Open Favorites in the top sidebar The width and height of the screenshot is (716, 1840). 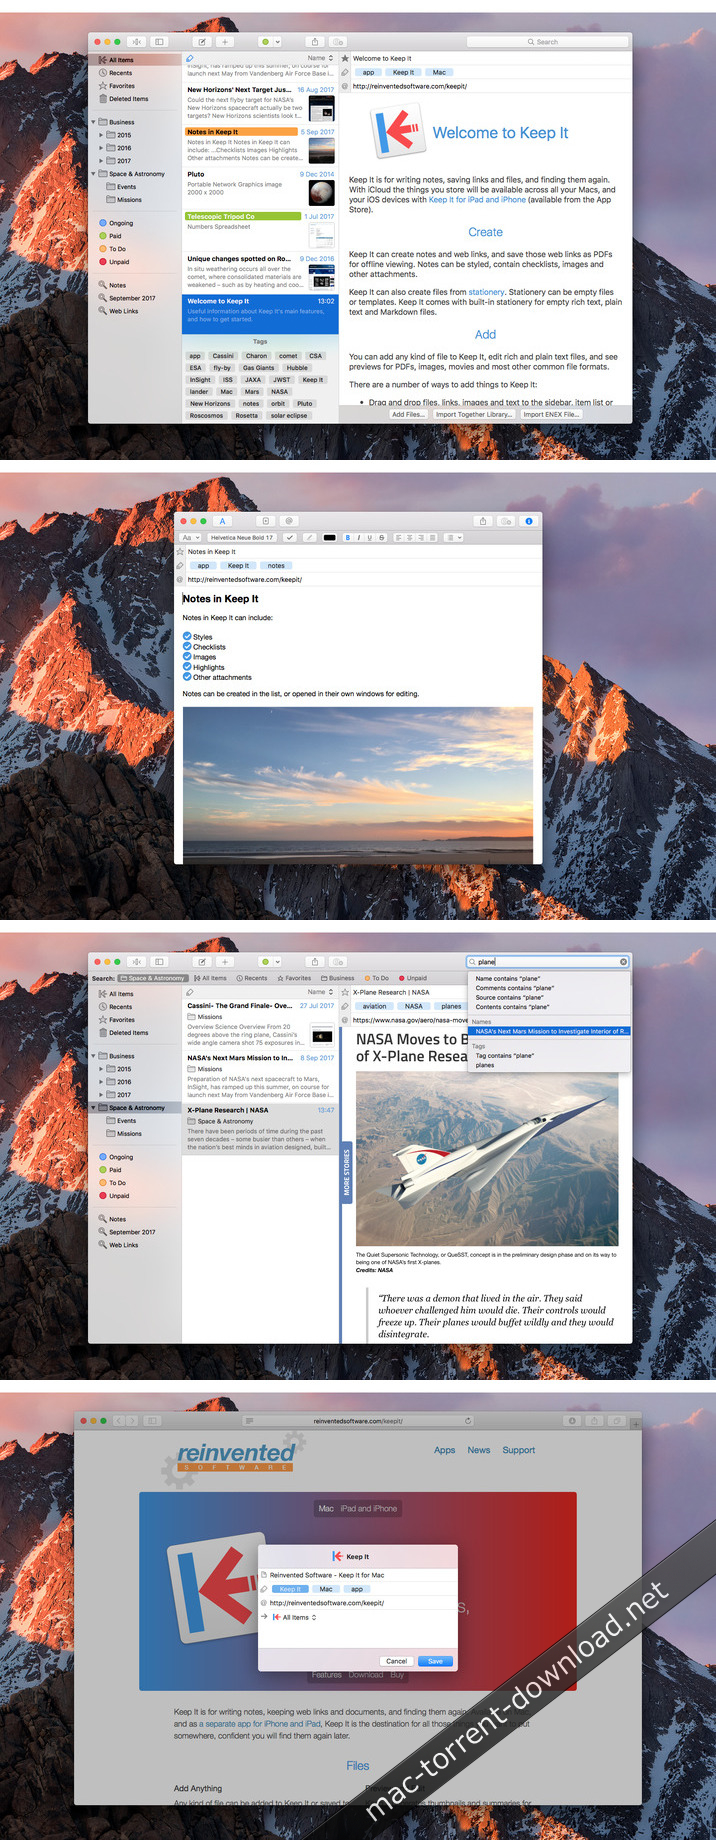coord(121,86)
